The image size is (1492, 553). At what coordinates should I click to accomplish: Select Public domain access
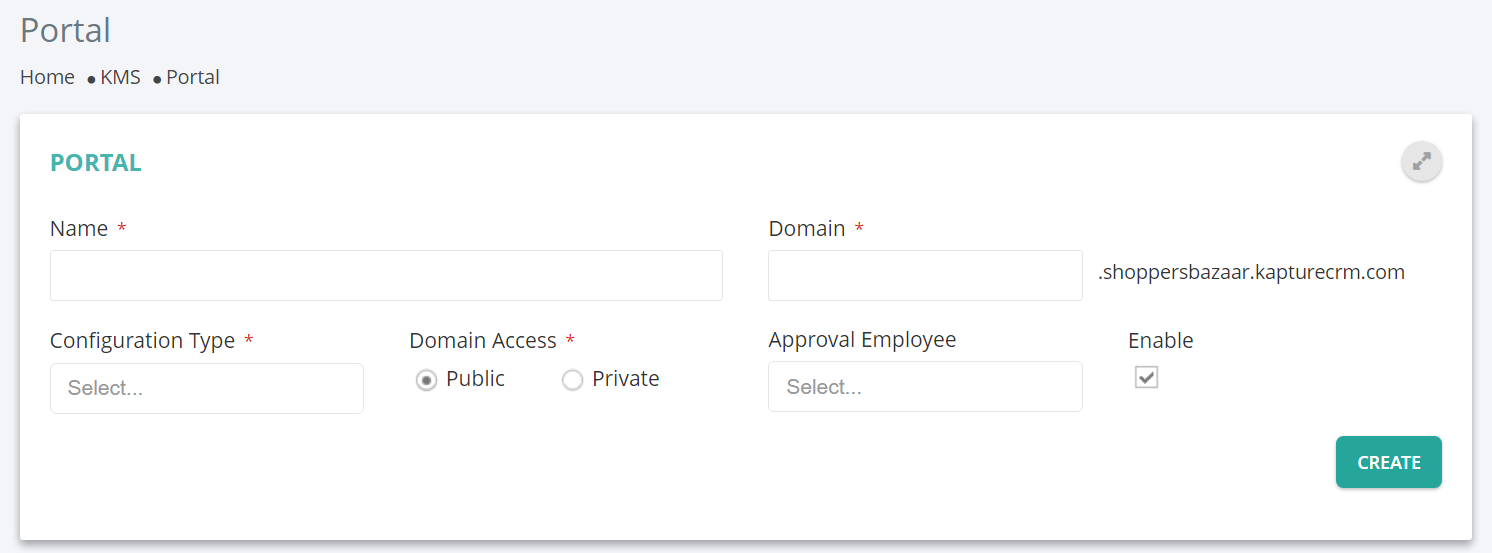[427, 380]
